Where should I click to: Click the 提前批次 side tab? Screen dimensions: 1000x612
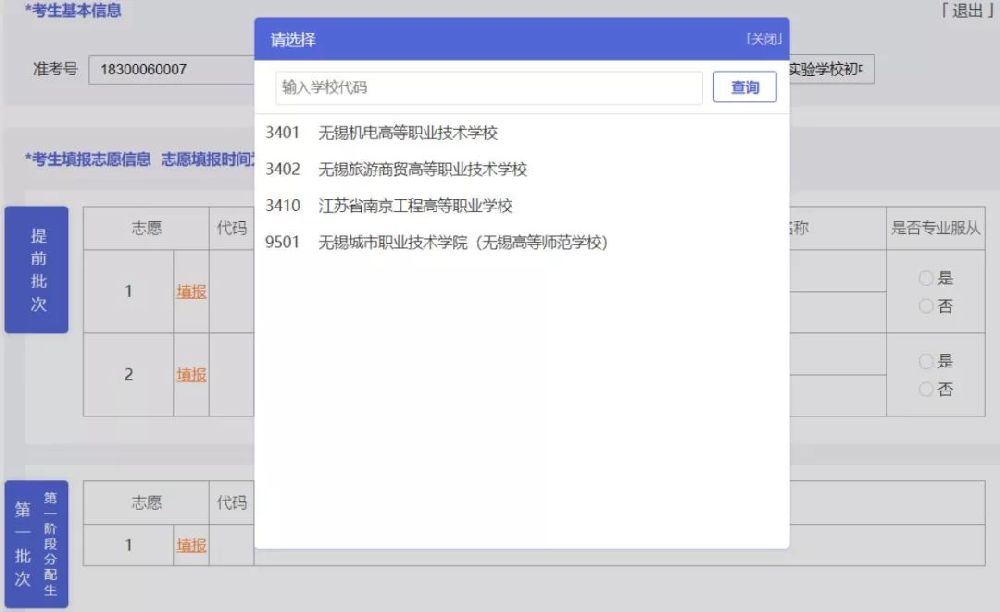(x=36, y=270)
